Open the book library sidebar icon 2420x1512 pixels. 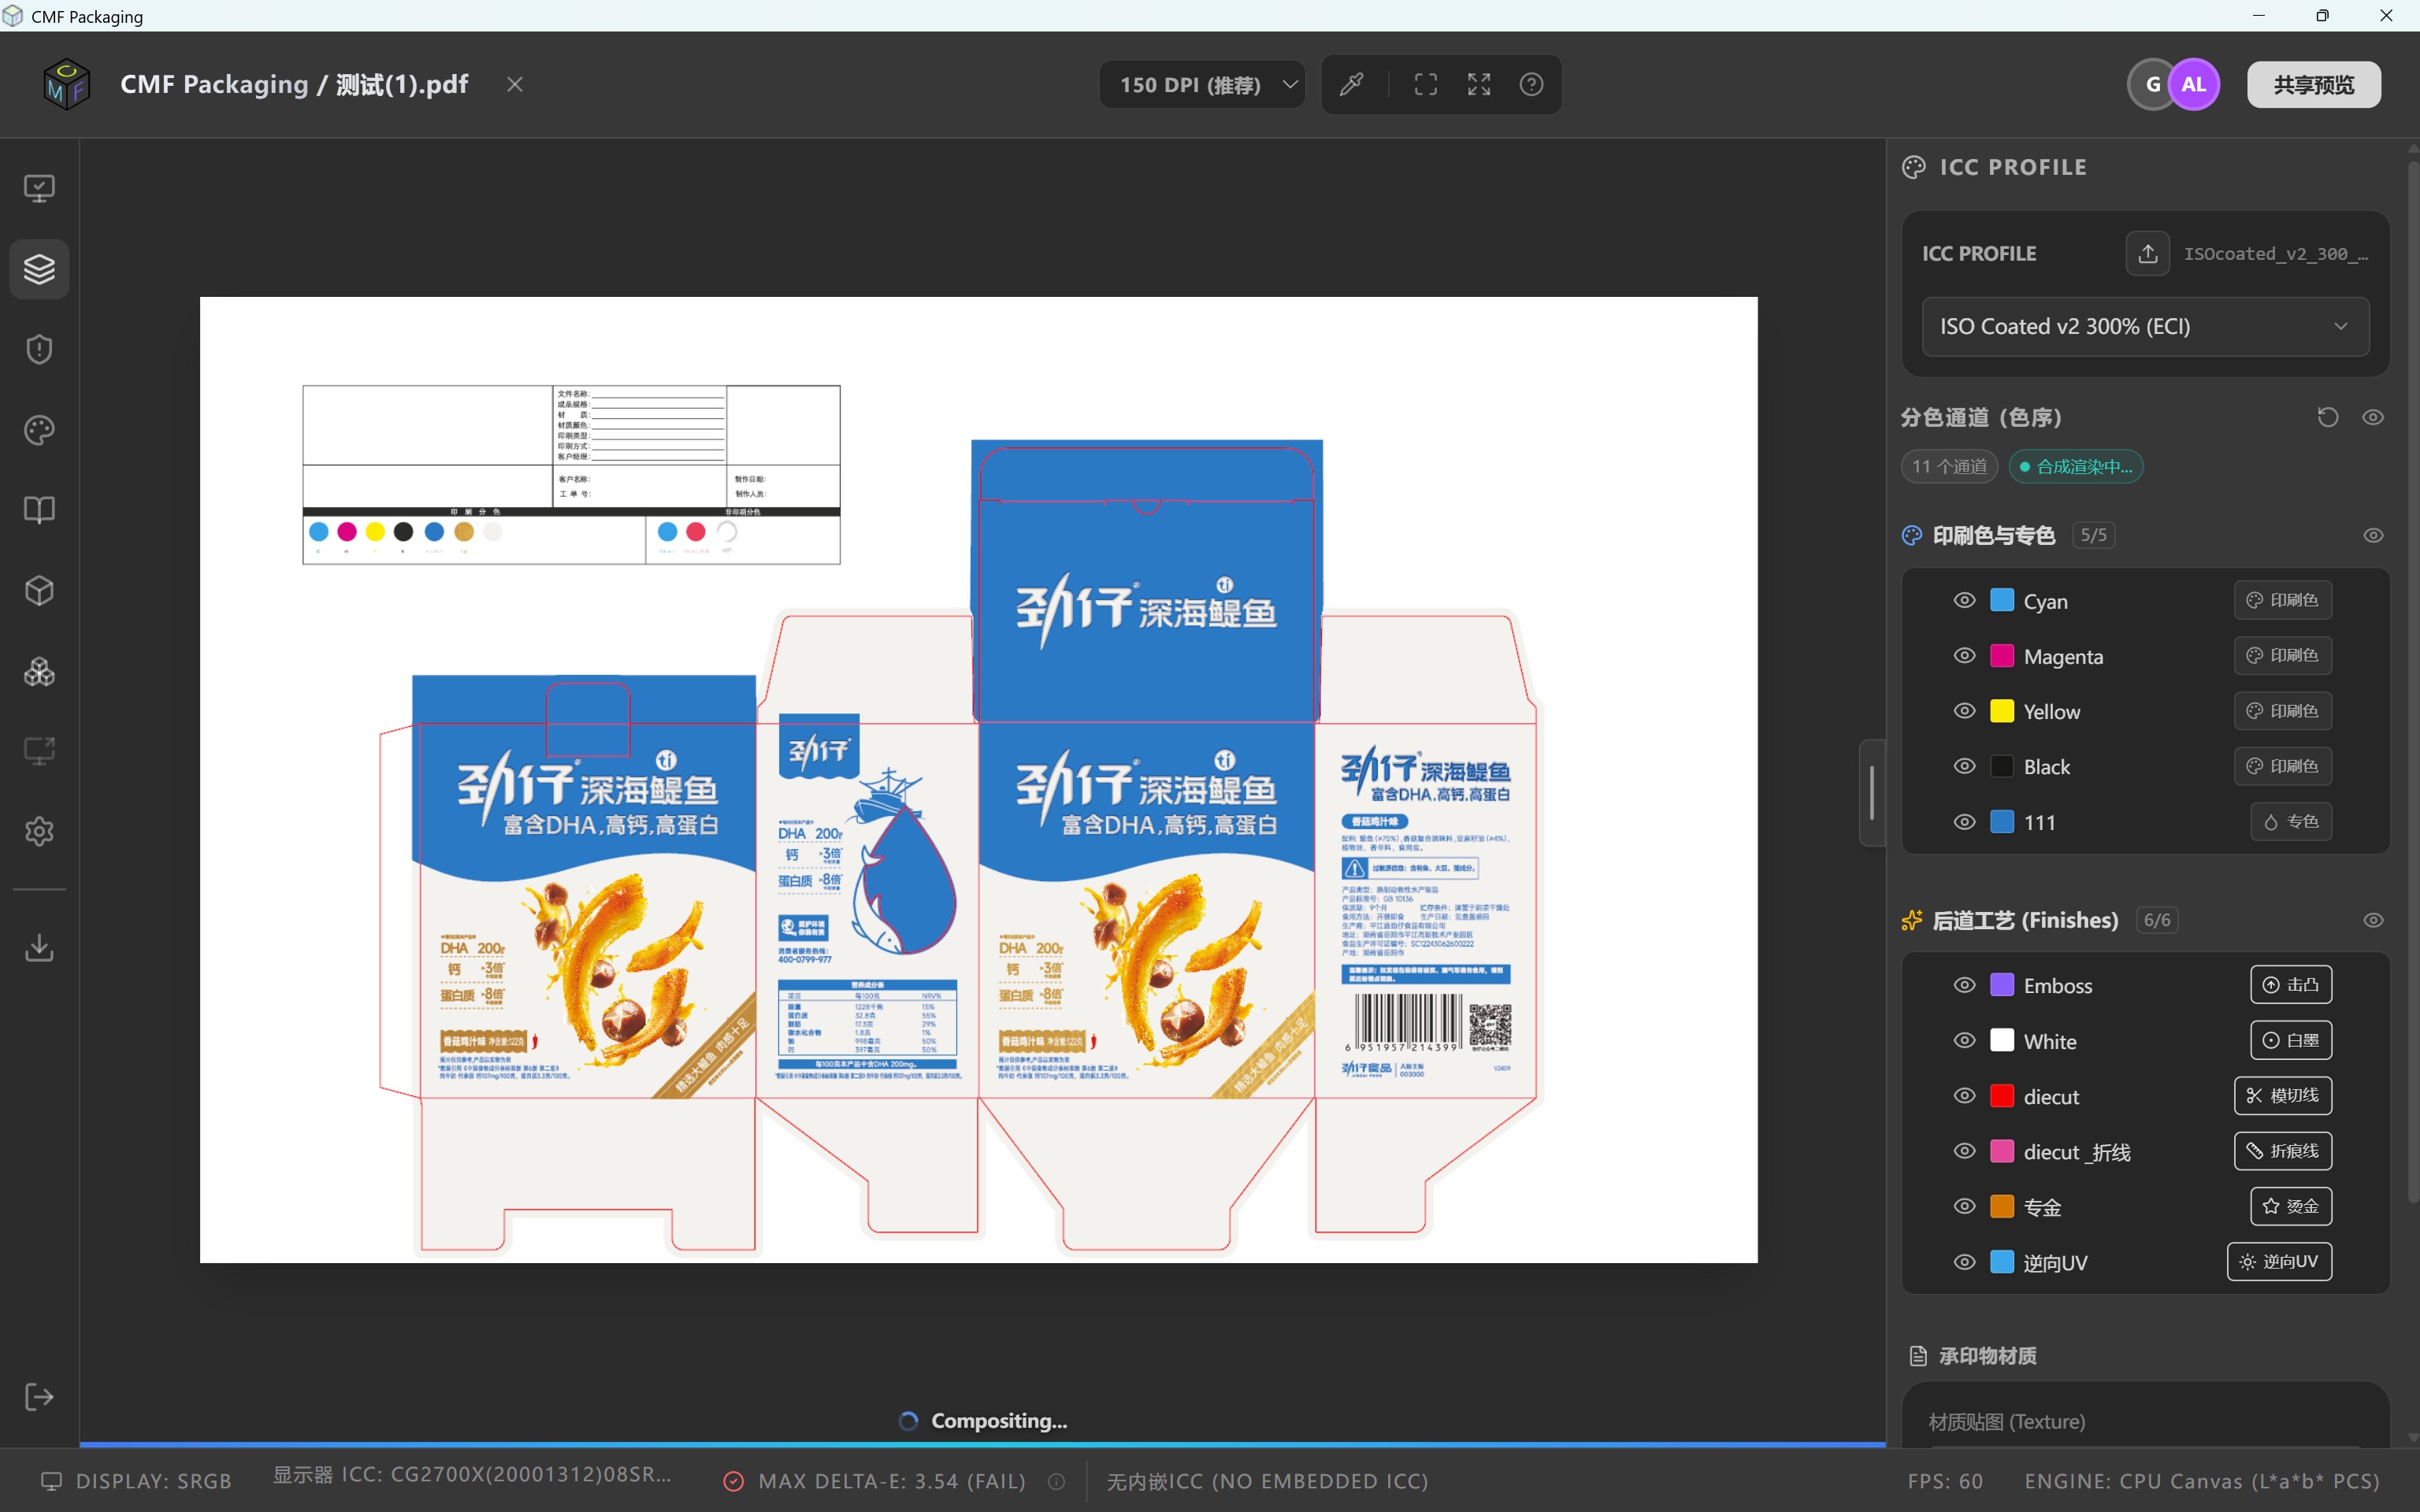pos(39,510)
